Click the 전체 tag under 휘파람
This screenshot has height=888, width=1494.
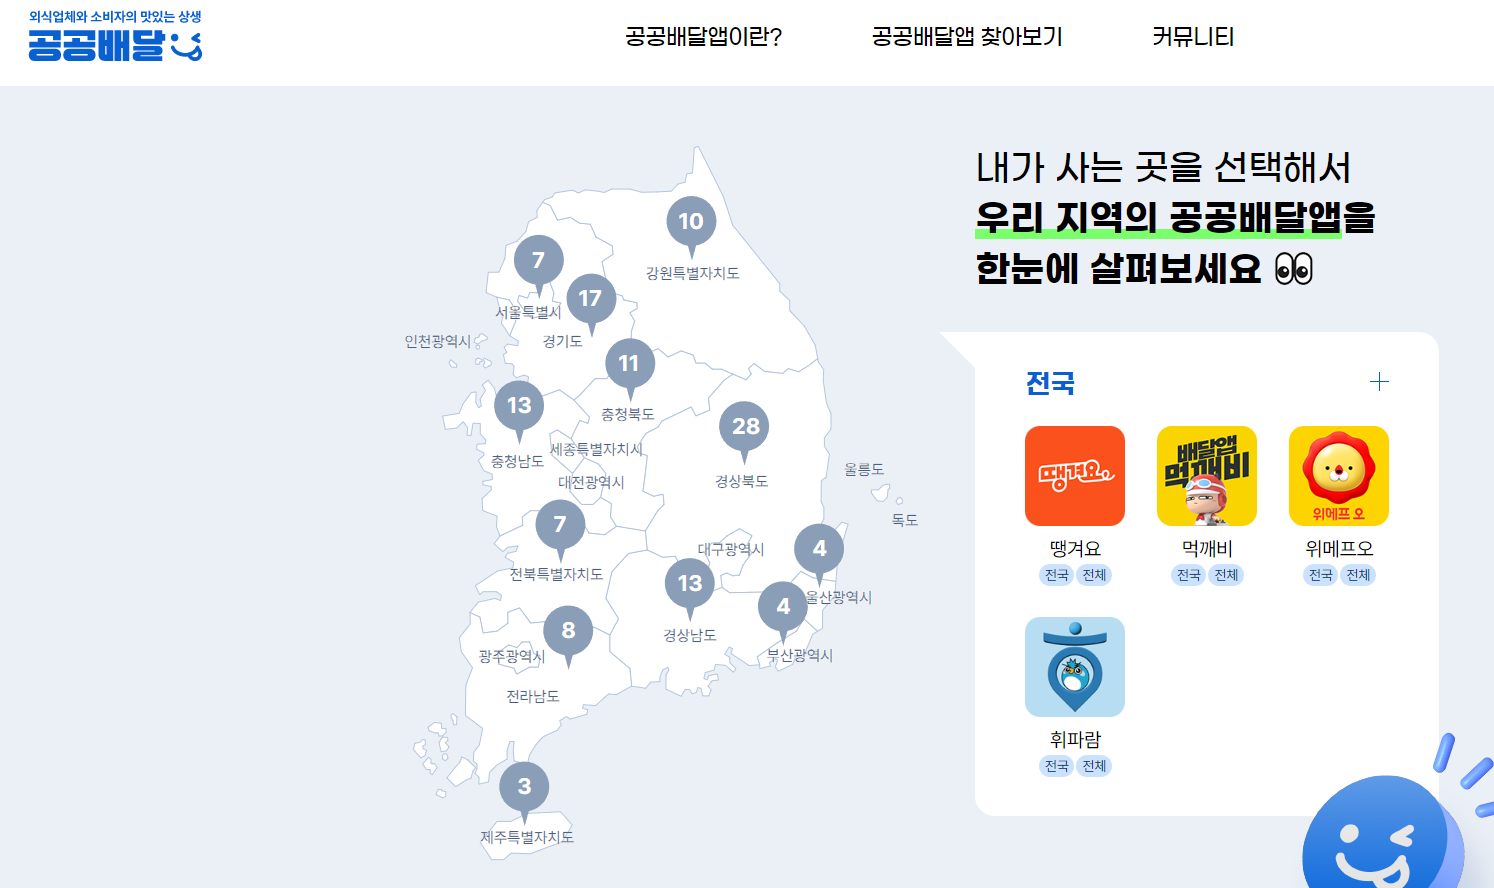point(1094,766)
